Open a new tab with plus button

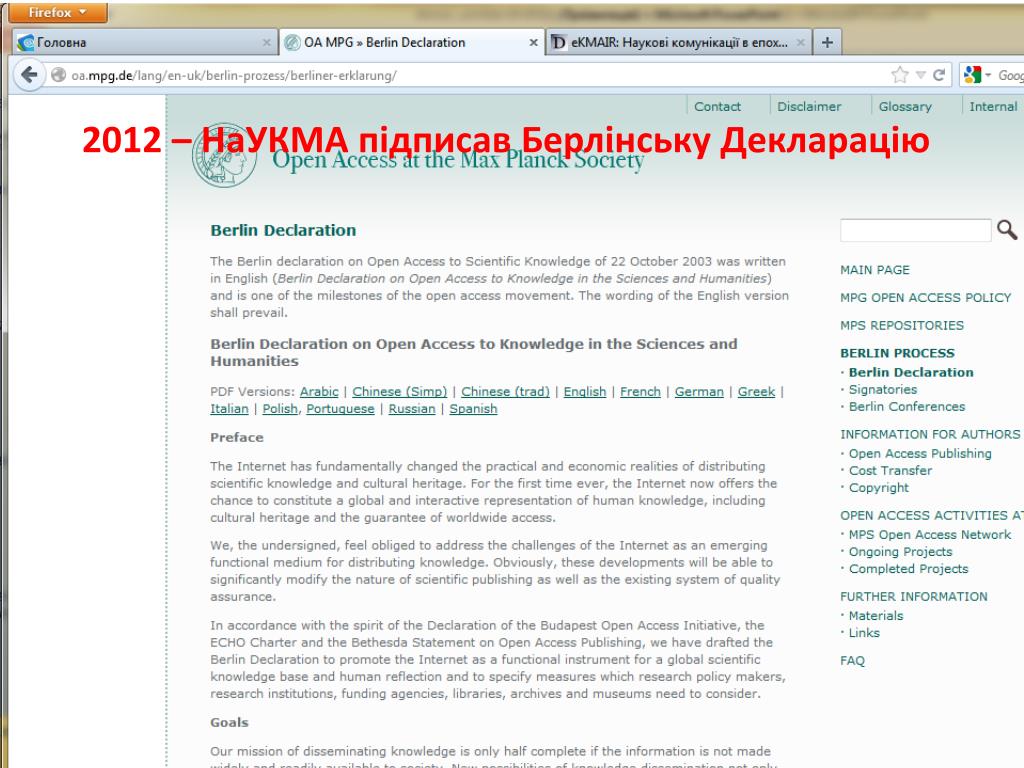pyautogui.click(x=827, y=42)
